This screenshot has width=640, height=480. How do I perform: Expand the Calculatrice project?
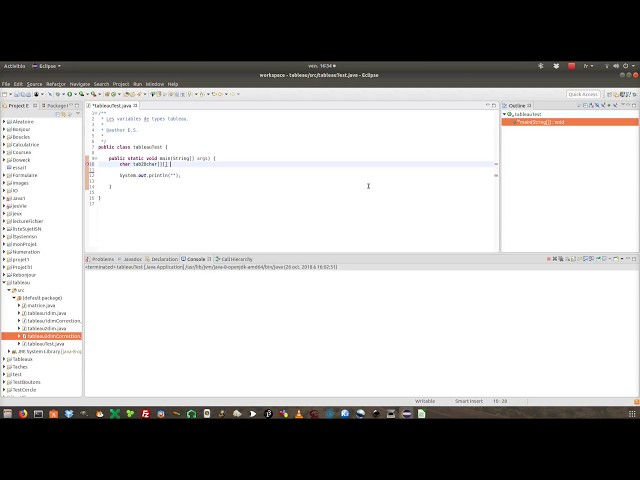pyautogui.click(x=4, y=144)
